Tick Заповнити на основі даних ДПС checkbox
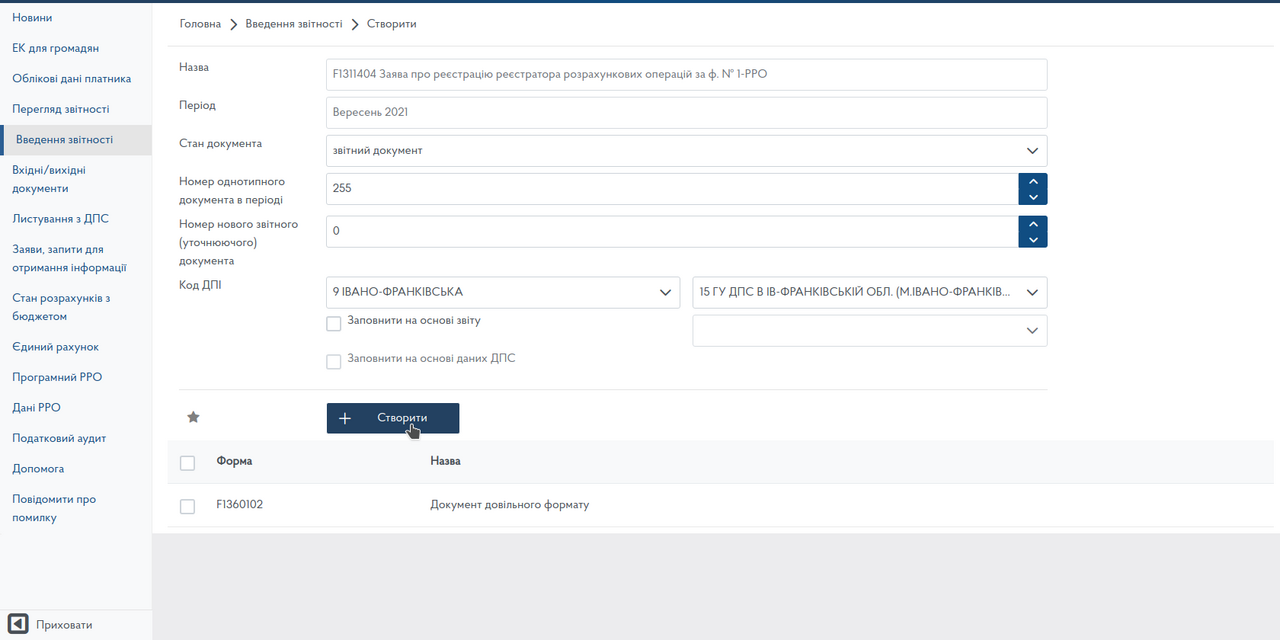The image size is (1280, 640). click(x=334, y=360)
